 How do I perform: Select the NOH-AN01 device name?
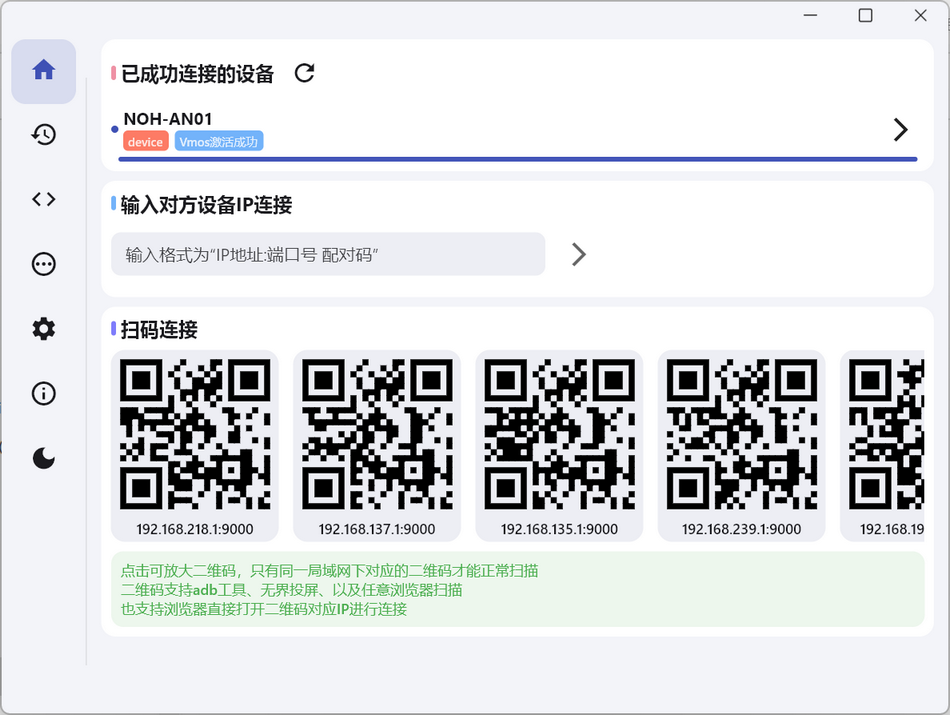(168, 119)
